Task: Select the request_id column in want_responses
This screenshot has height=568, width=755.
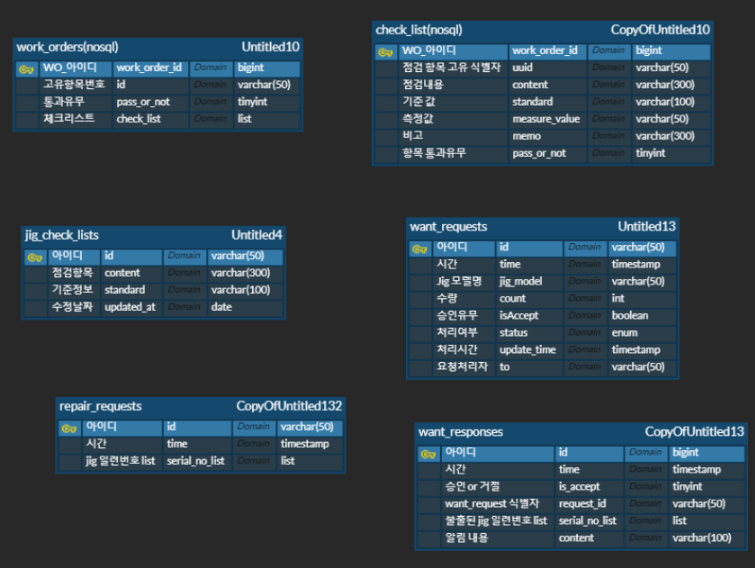Action: tap(582, 504)
